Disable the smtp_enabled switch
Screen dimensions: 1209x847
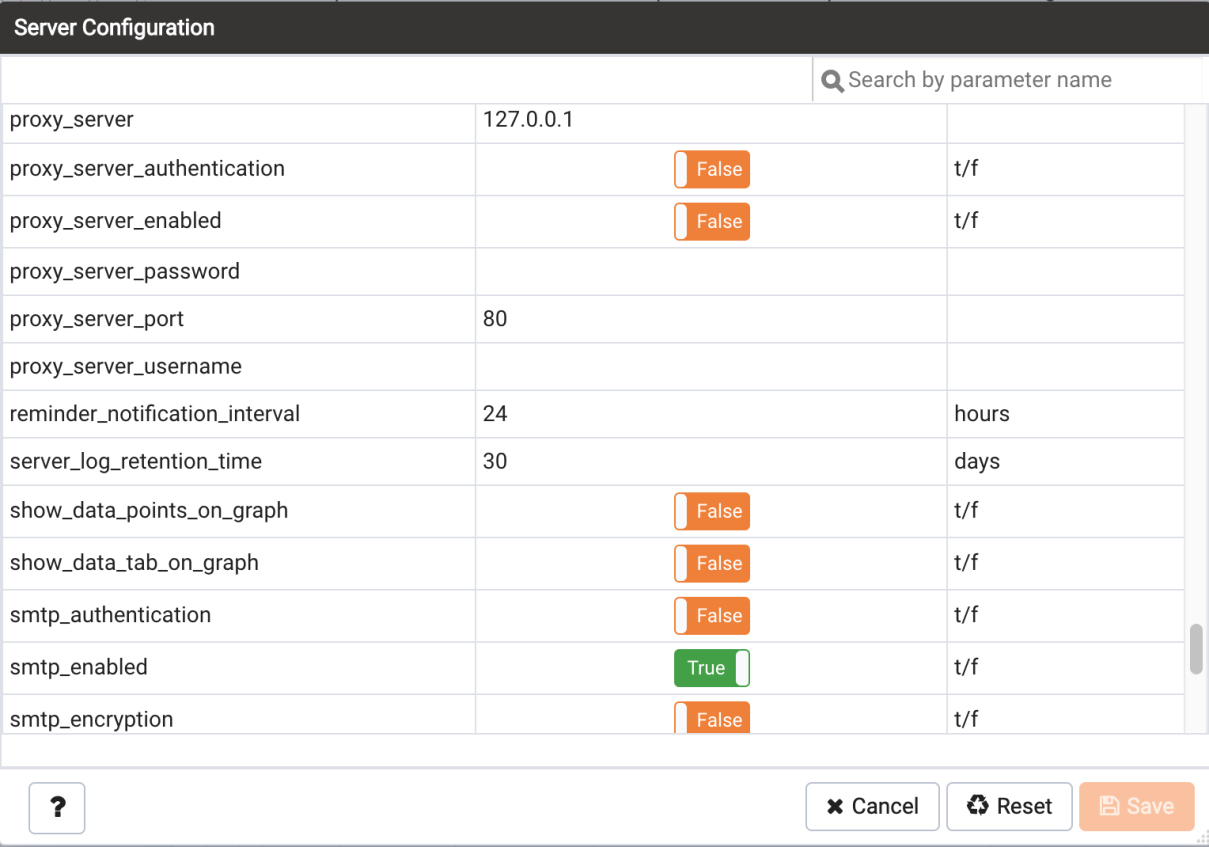point(712,668)
